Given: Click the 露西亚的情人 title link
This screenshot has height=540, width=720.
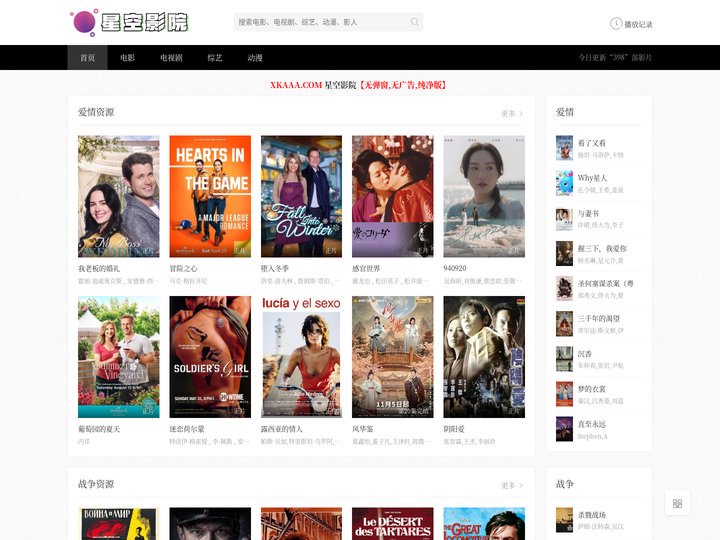Looking at the screenshot, I should (281, 429).
